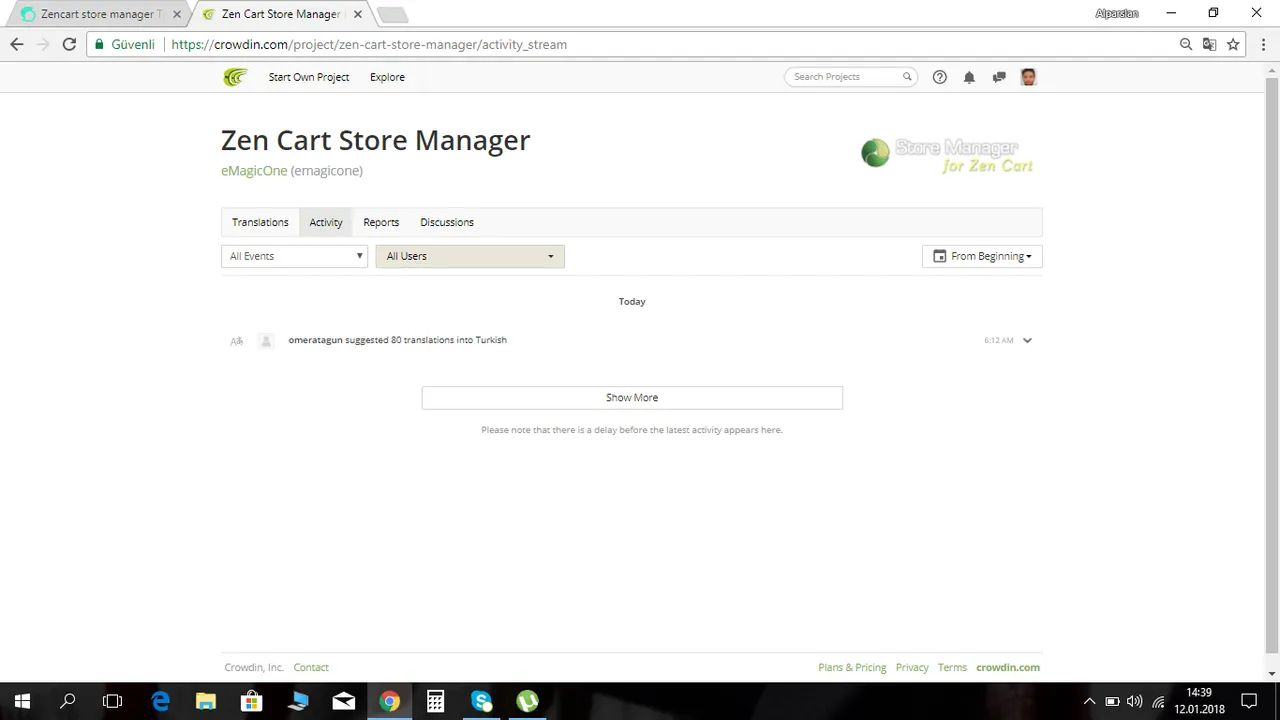Show hidden system tray icons
This screenshot has width=1280, height=720.
tap(1090, 701)
